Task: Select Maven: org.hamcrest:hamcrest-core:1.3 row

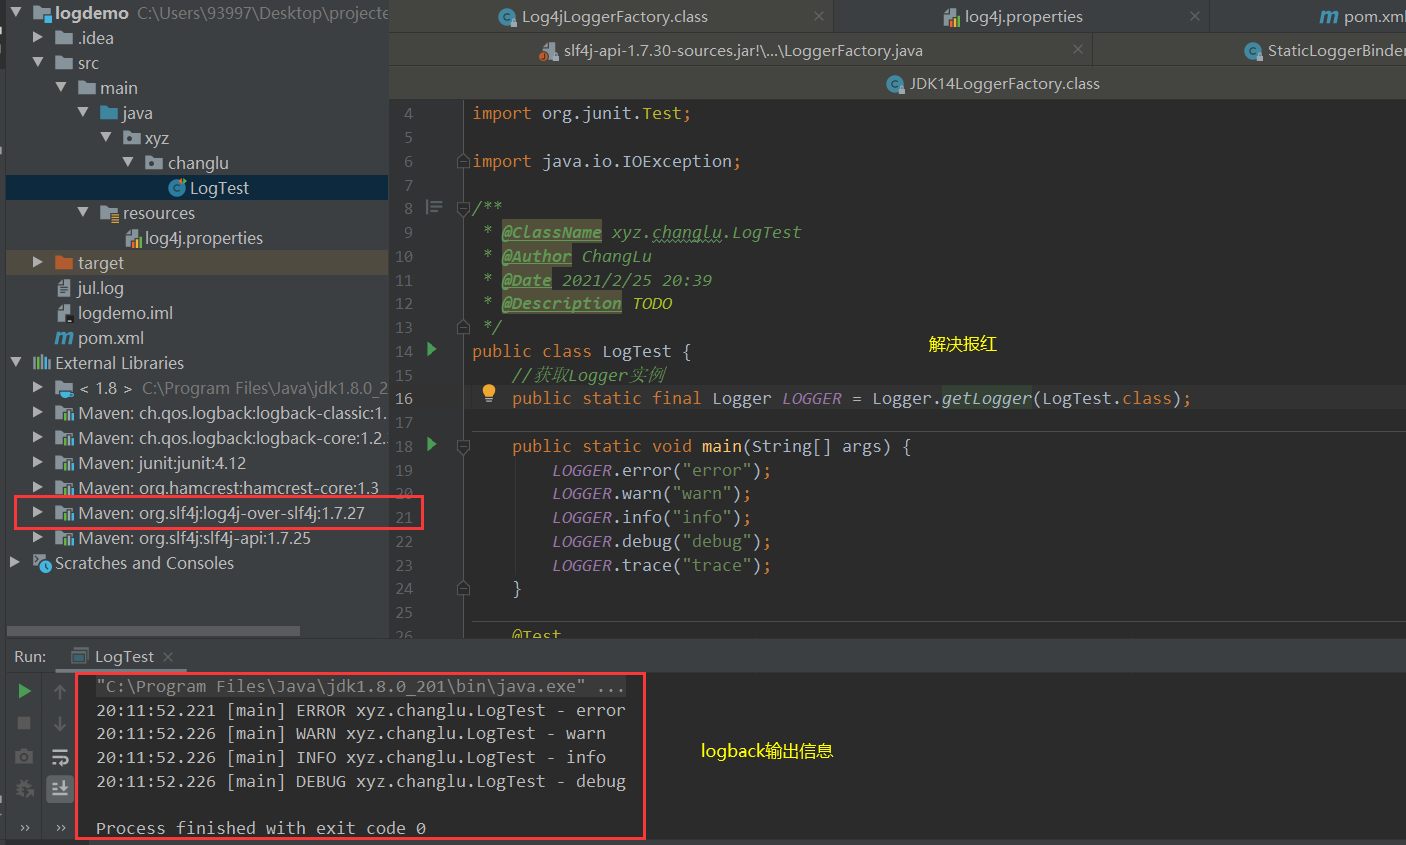Action: click(x=197, y=487)
